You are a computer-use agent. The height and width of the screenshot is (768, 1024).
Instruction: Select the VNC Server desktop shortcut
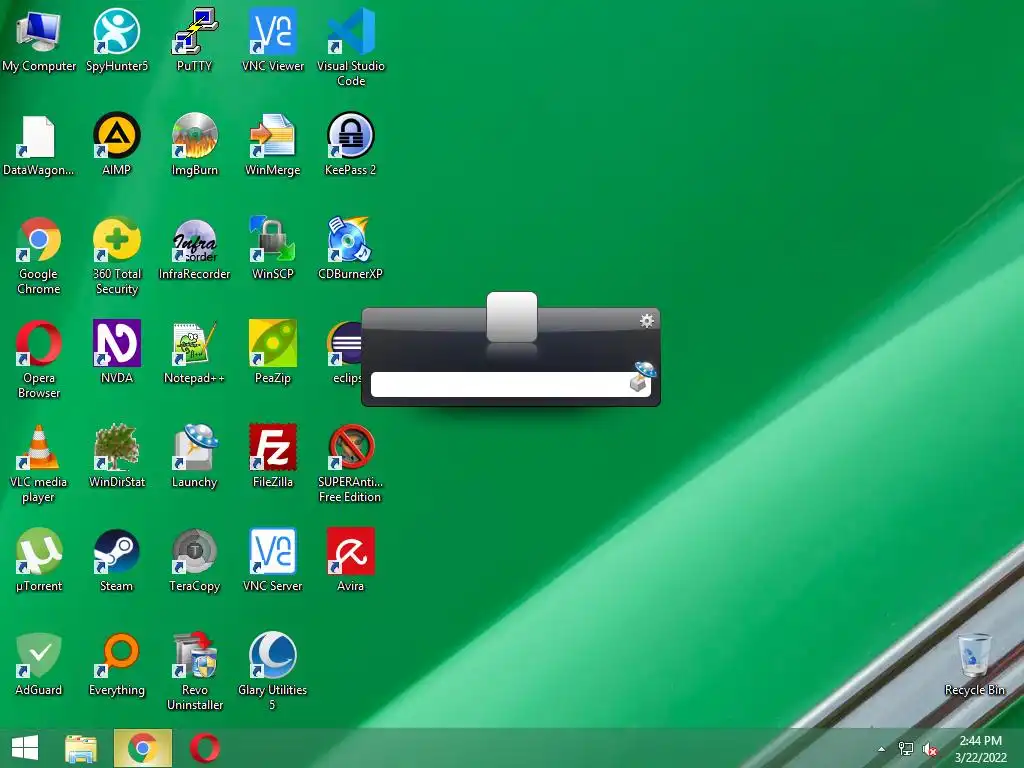tap(273, 560)
